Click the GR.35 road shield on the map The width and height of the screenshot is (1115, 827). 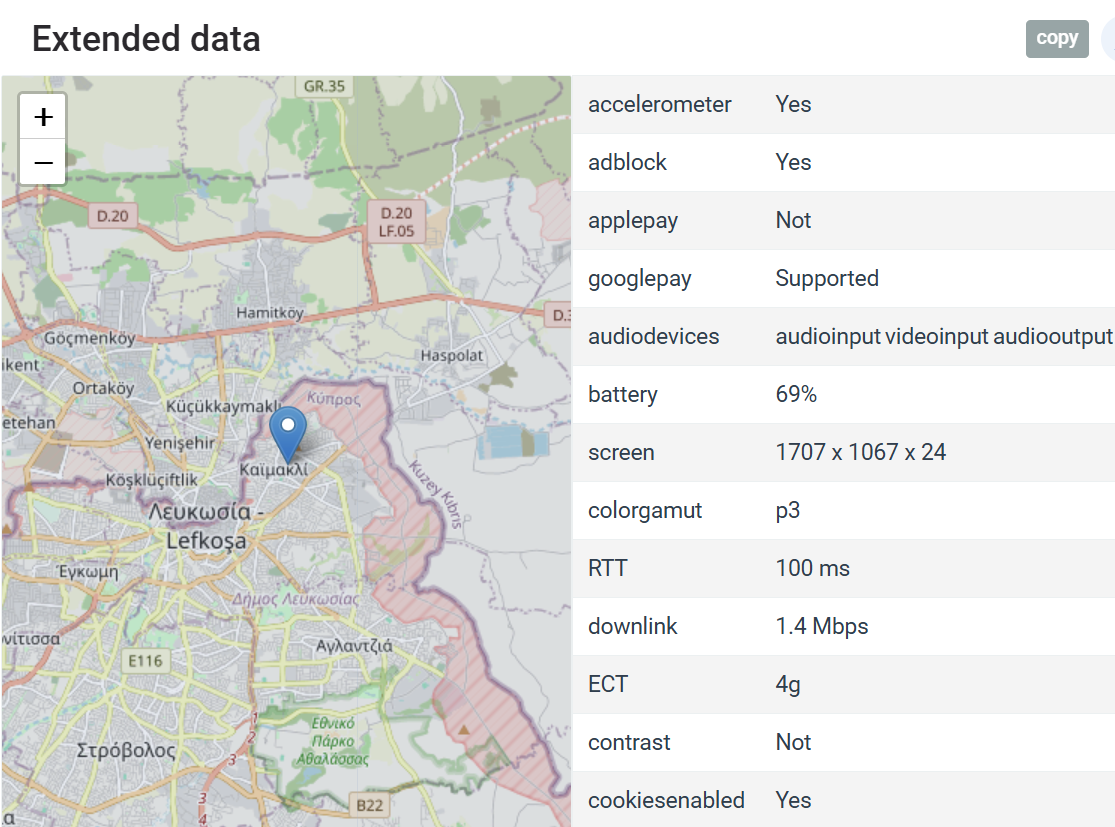[325, 86]
